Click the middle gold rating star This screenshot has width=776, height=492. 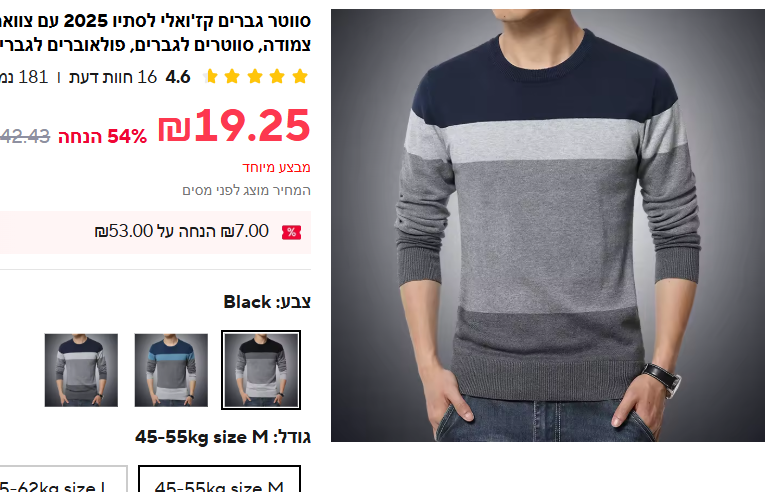[255, 77]
